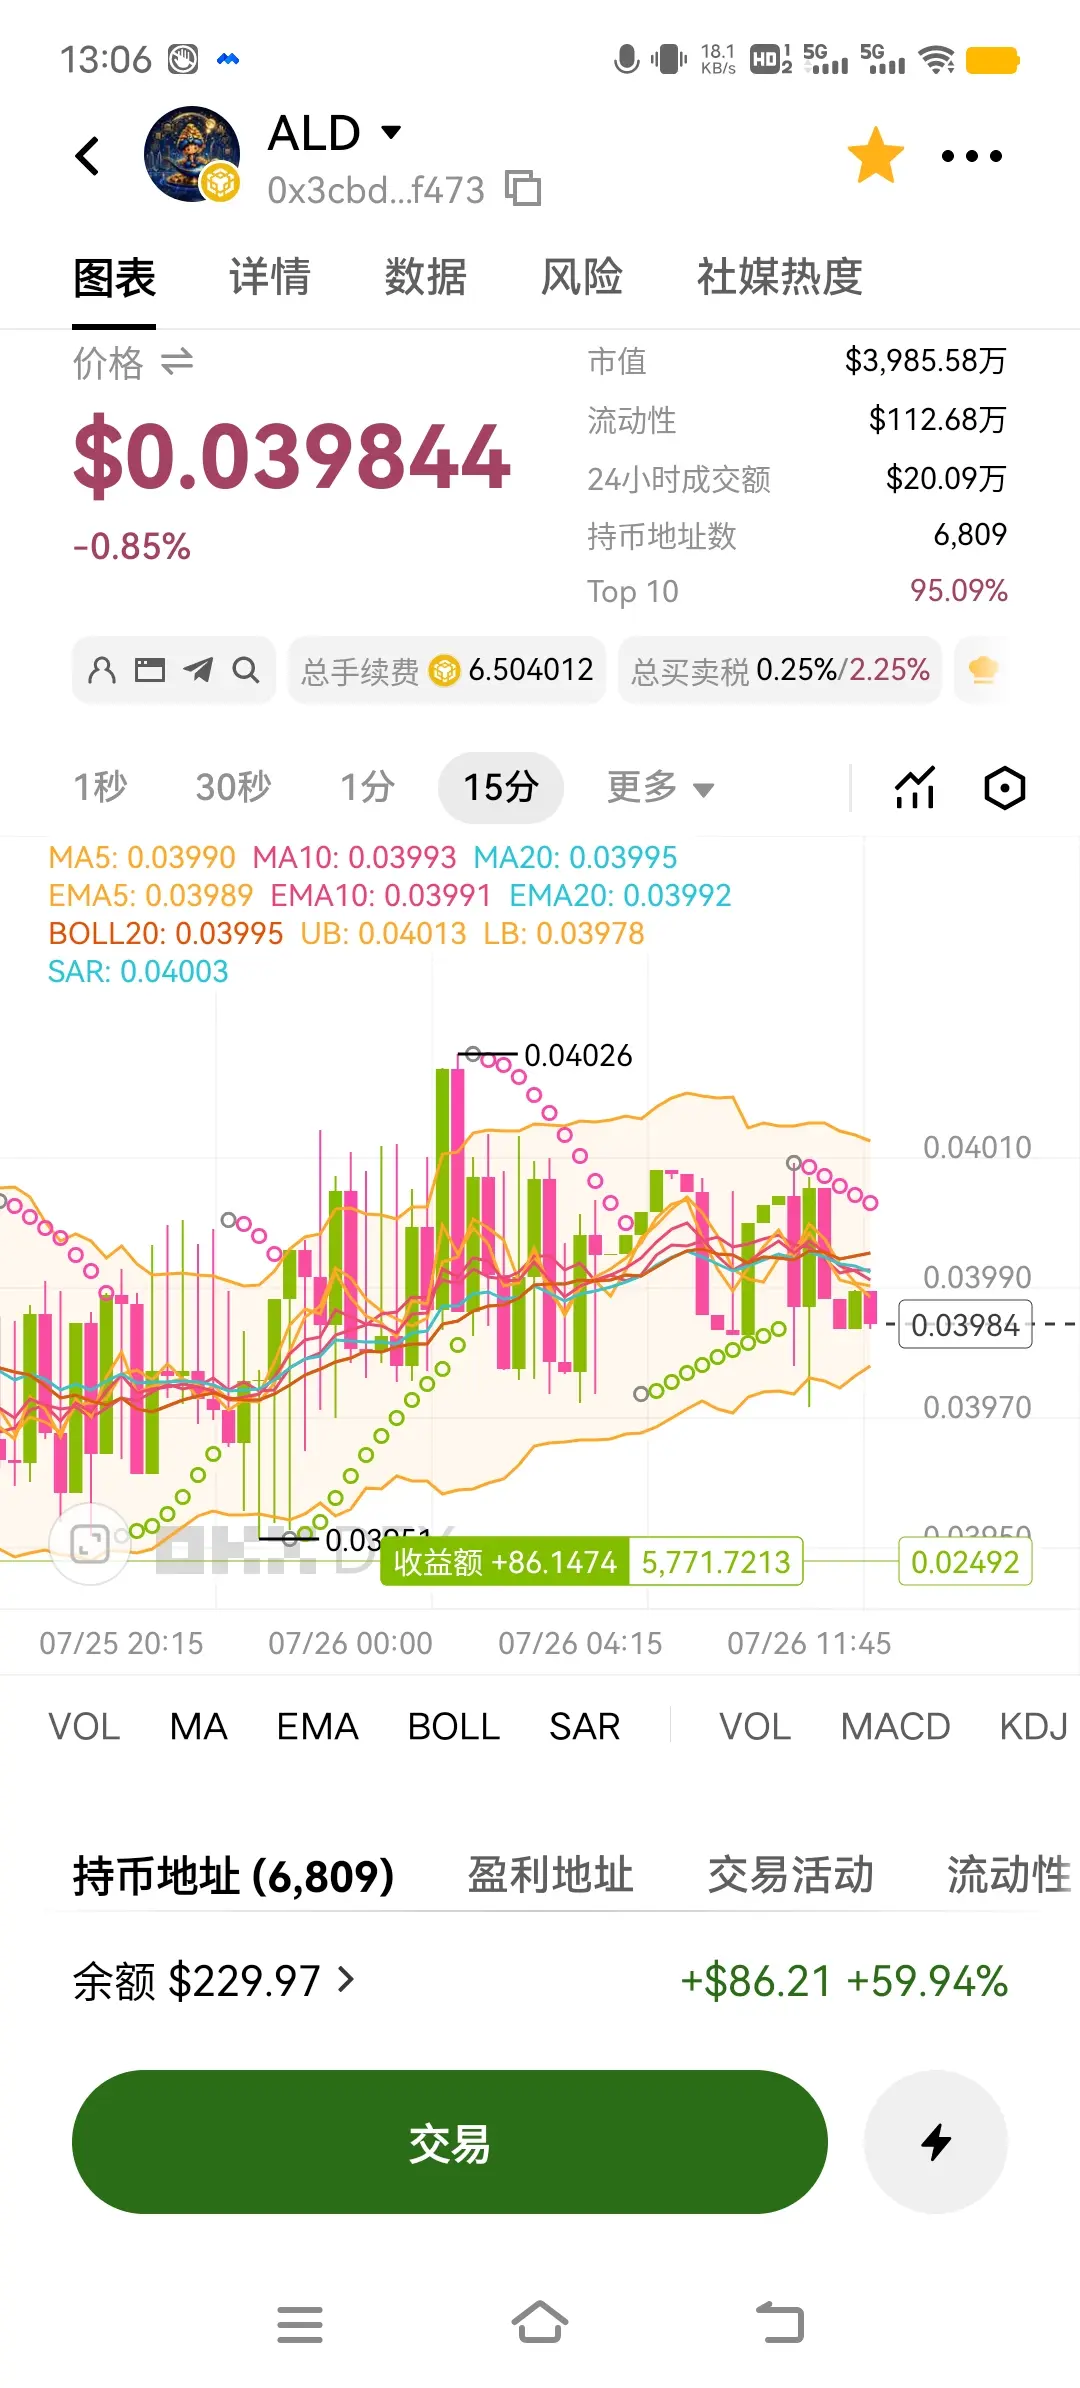Open the 交易活动 tab
The width and height of the screenshot is (1080, 2388).
pos(791,1875)
